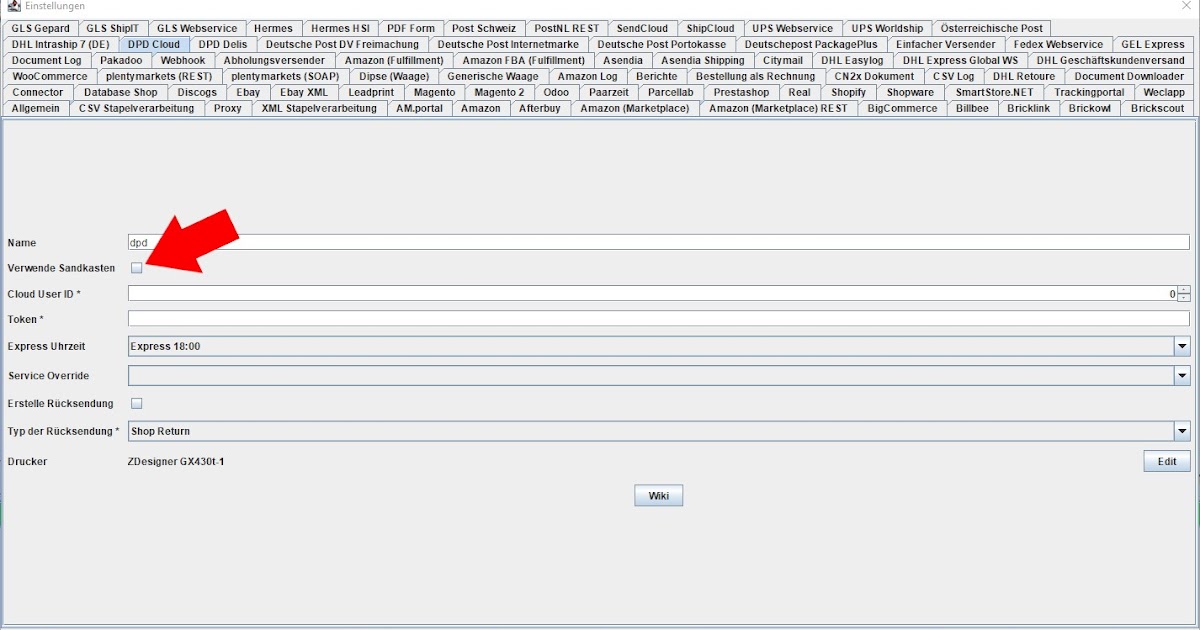The image size is (1200, 630).
Task: Tick the Erstelle Rücksendung checkbox
Action: coord(137,403)
